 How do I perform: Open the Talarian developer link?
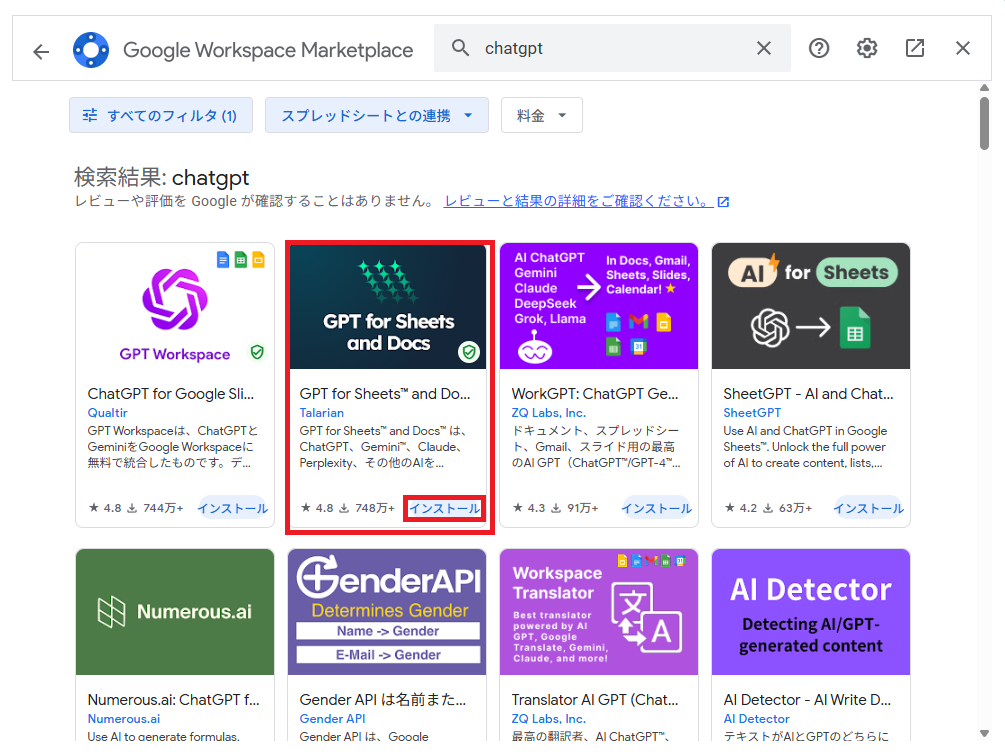click(x=322, y=413)
